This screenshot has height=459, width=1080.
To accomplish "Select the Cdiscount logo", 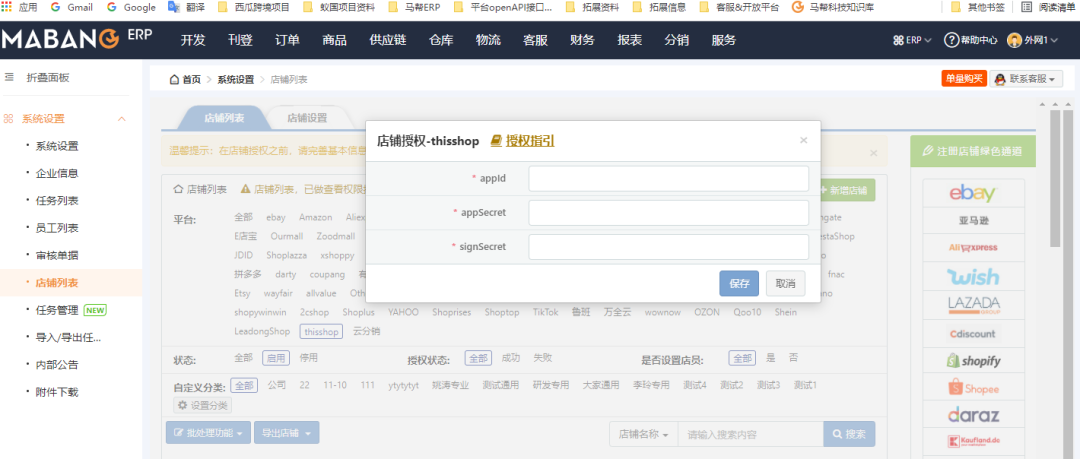I will click(973, 334).
